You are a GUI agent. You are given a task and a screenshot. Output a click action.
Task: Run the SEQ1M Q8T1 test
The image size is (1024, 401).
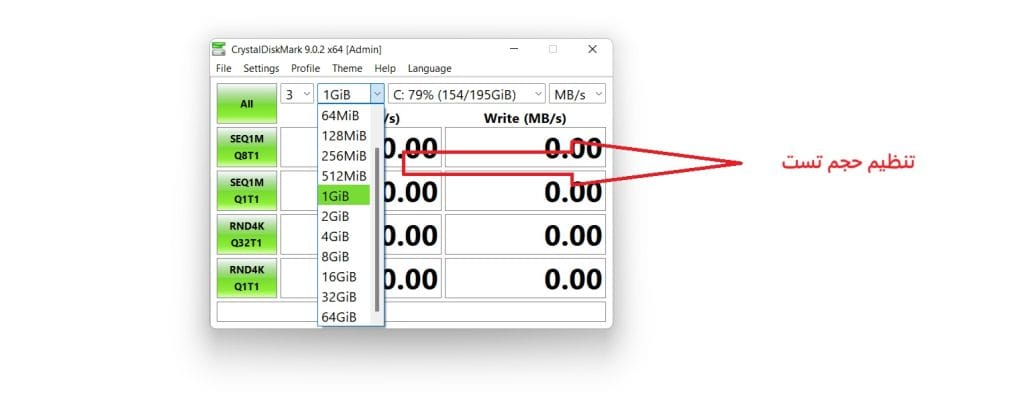247,147
